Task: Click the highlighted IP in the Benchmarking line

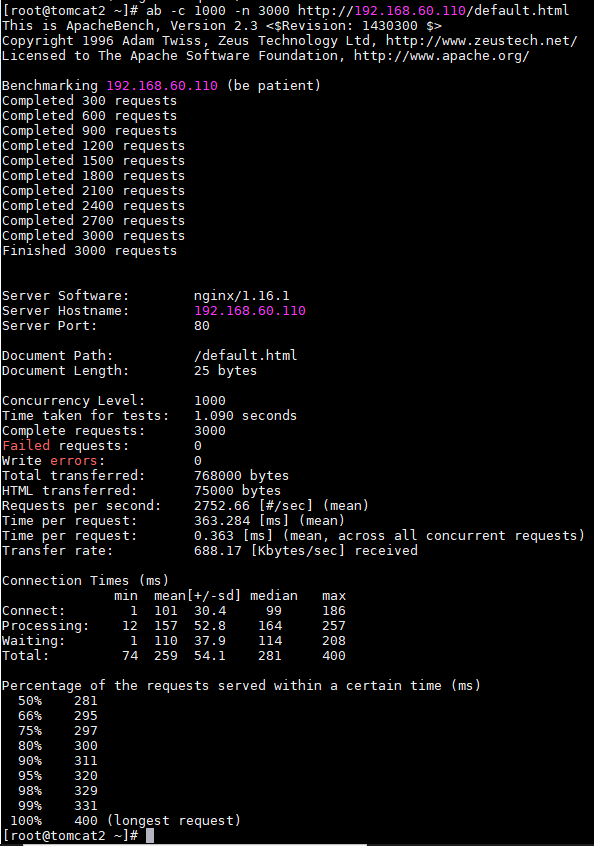Action: [x=162, y=85]
